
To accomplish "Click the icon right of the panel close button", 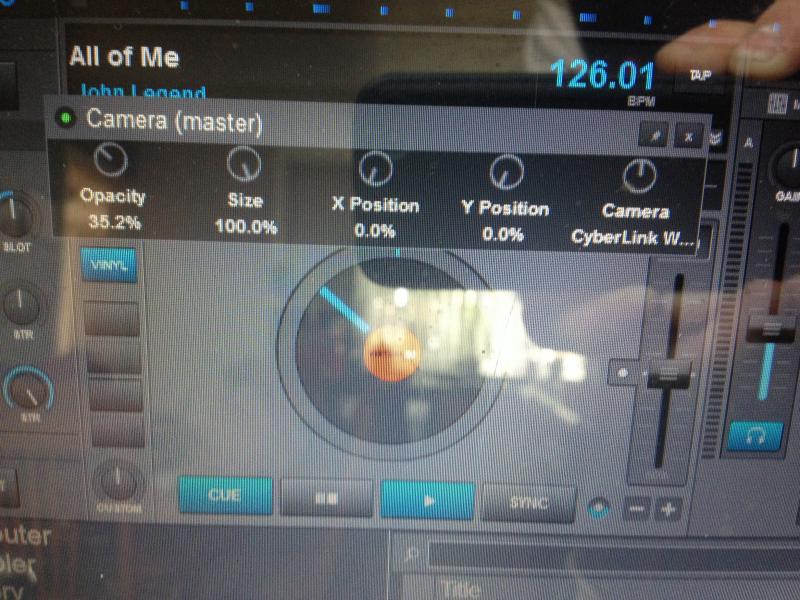I will [715, 138].
